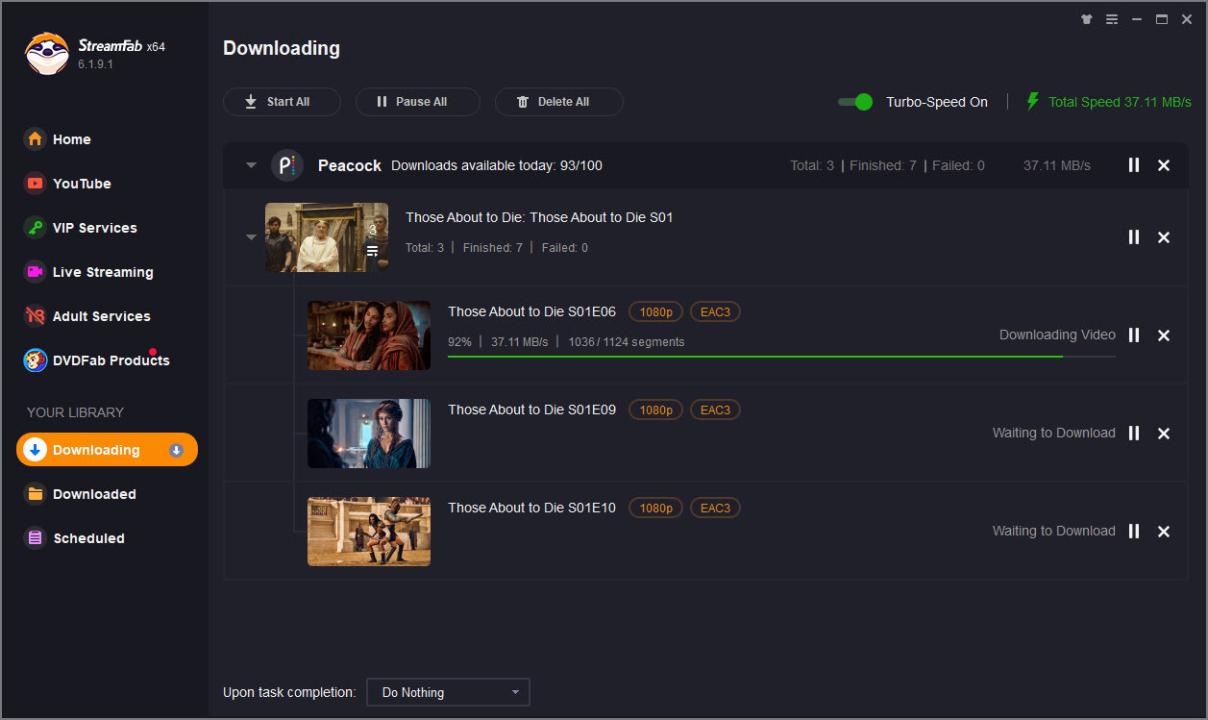Select the Downloading library tab
The width and height of the screenshot is (1208, 720).
107,450
